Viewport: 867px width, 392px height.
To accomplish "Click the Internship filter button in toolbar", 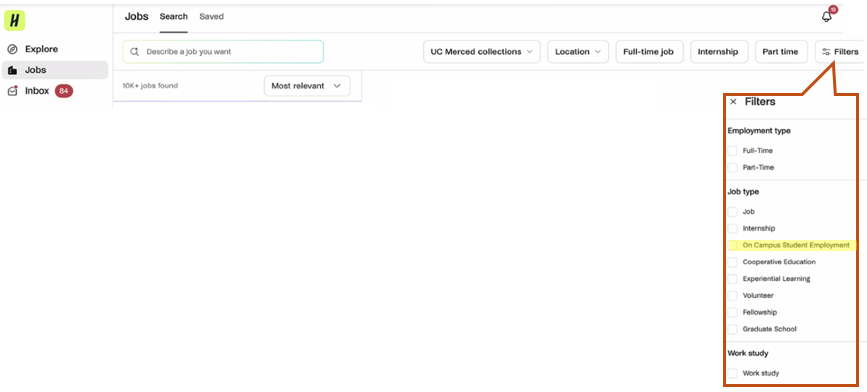I will pyautogui.click(x=718, y=52).
